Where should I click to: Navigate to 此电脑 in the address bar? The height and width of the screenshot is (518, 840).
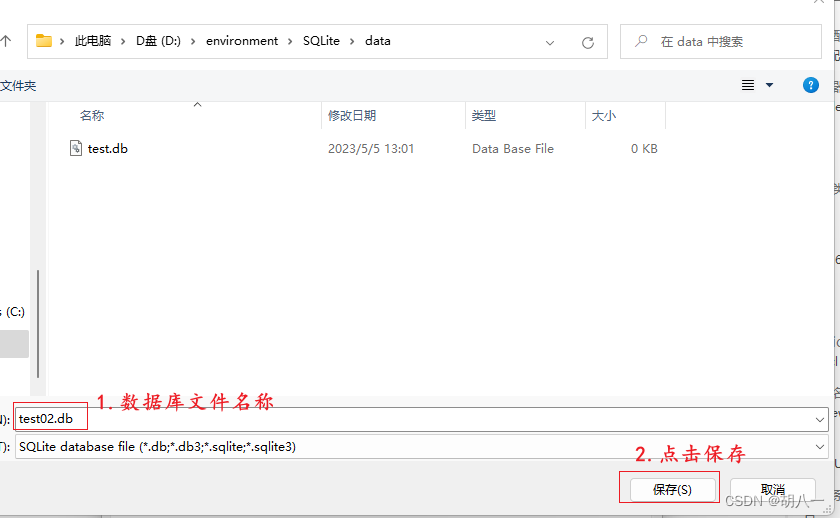pos(93,41)
